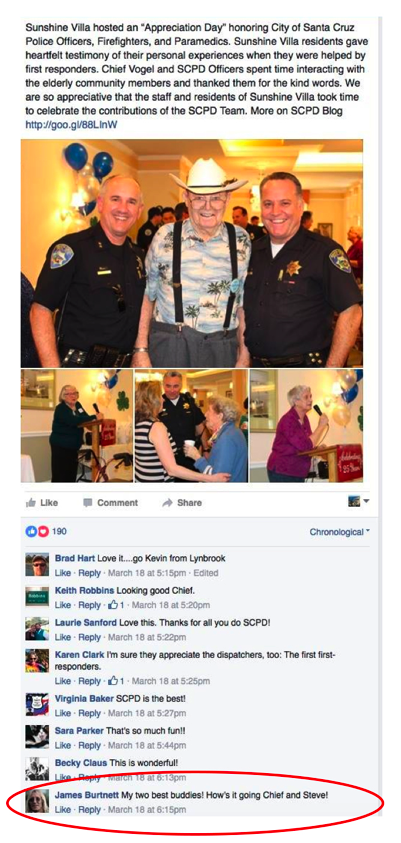Open the large photo of officers with man in hat
Screen dimensions: 401x843
[191, 253]
